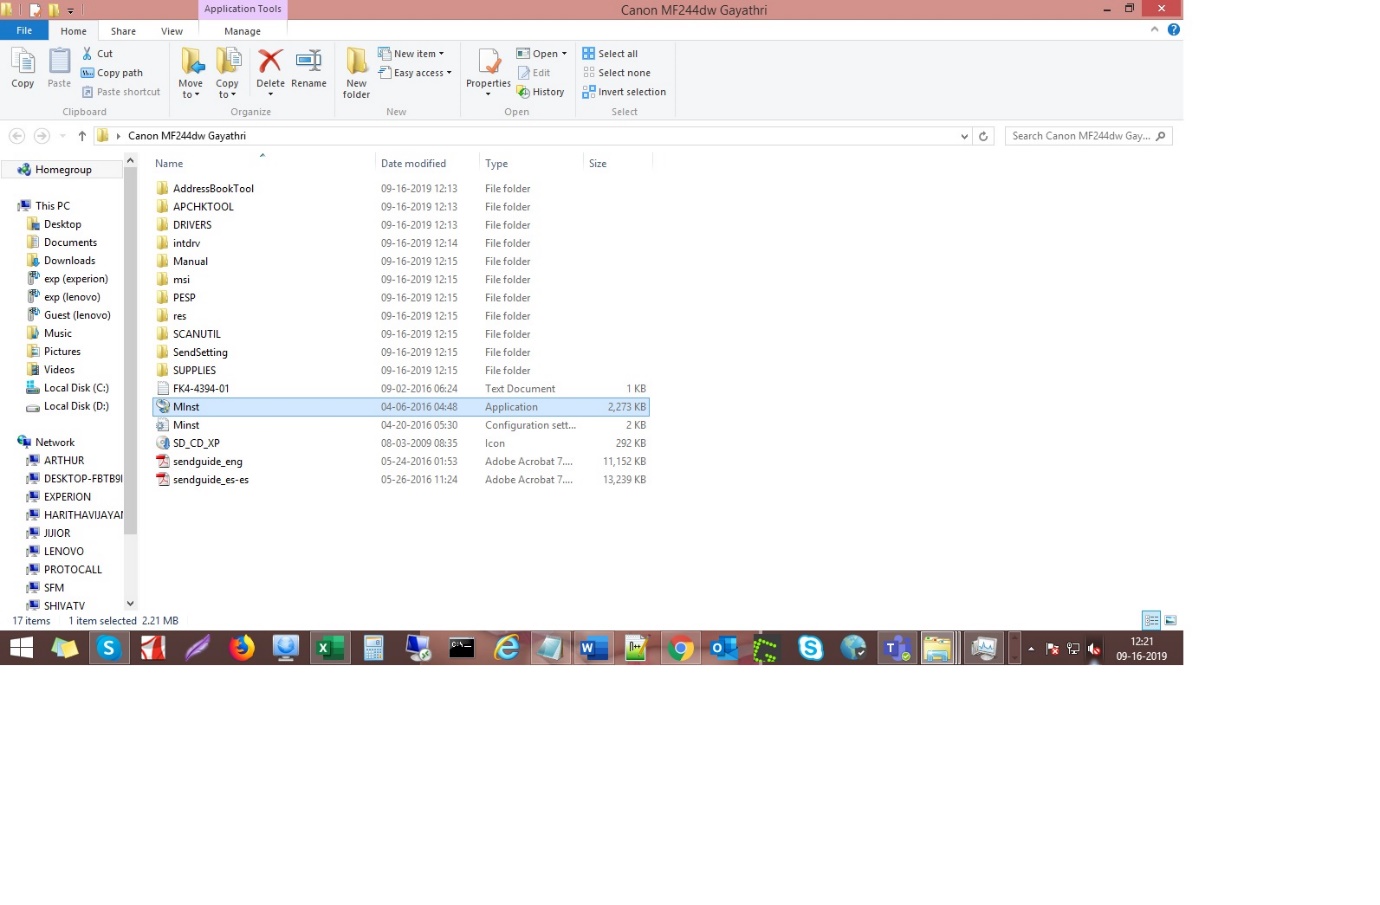Click the Search Canon MF244dw Gayathri field
Image resolution: width=1380 pixels, height=905 pixels.
[x=1088, y=136]
